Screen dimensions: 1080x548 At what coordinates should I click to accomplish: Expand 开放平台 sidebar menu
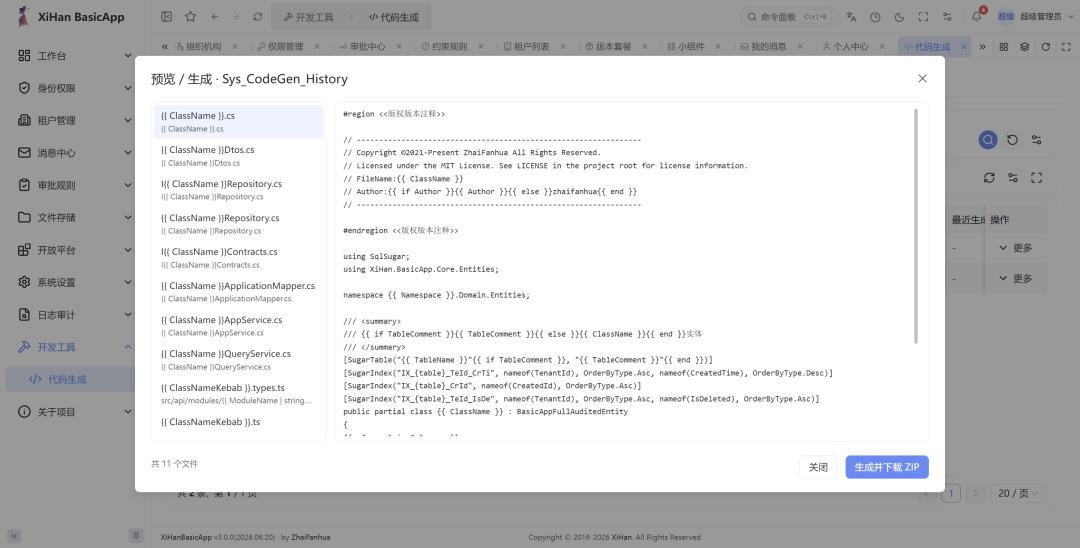(75, 250)
